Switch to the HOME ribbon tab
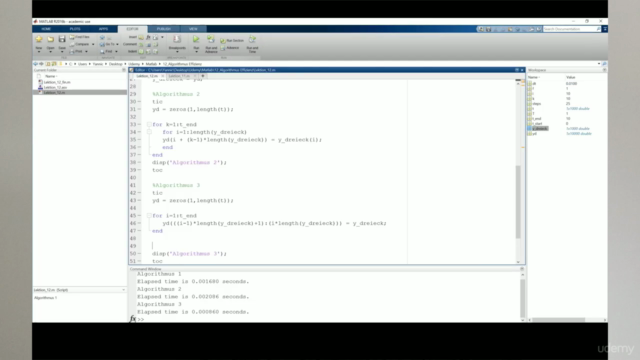The width and height of the screenshot is (640, 360). [46, 29]
